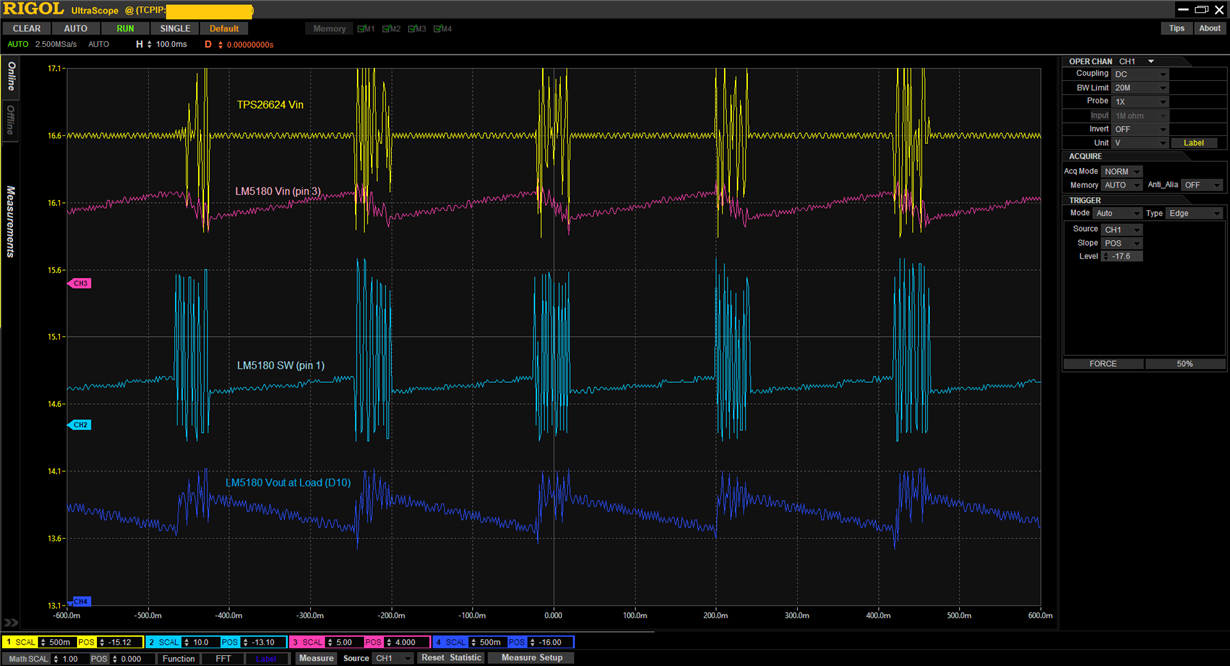Select the CH2 ground marker on the waveform edge

click(80, 425)
